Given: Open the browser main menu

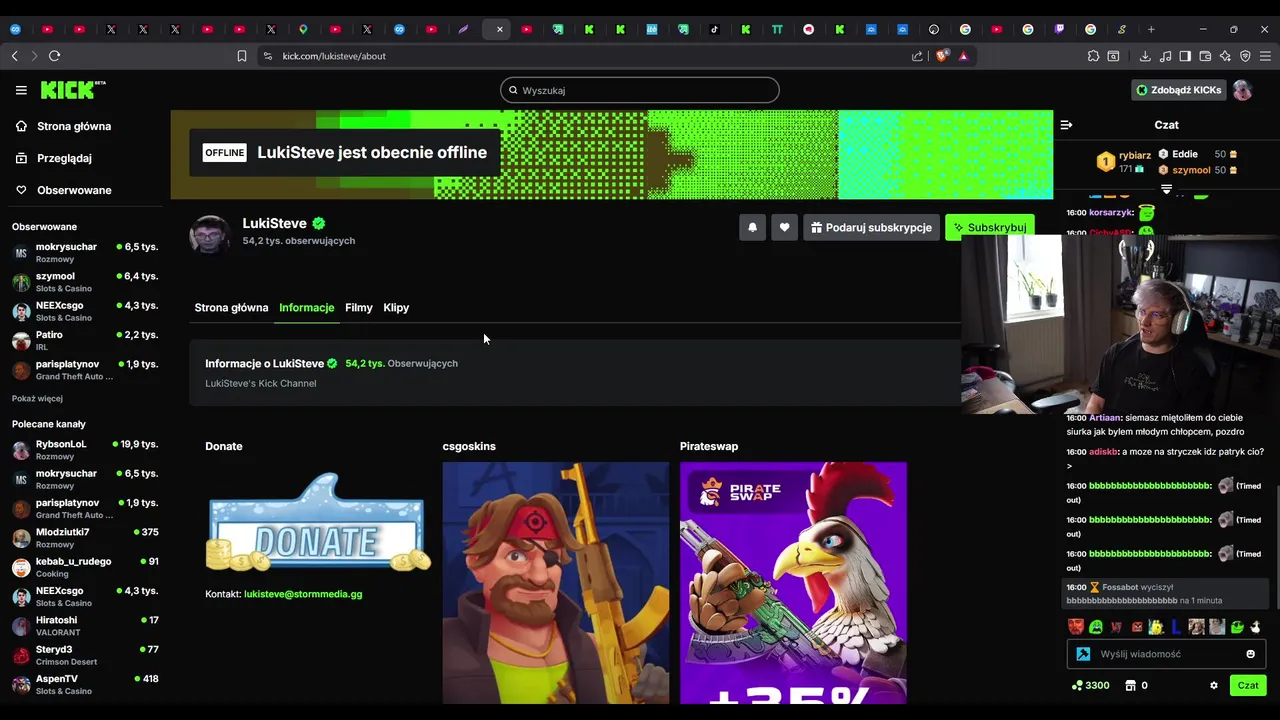Looking at the screenshot, I should (1265, 56).
